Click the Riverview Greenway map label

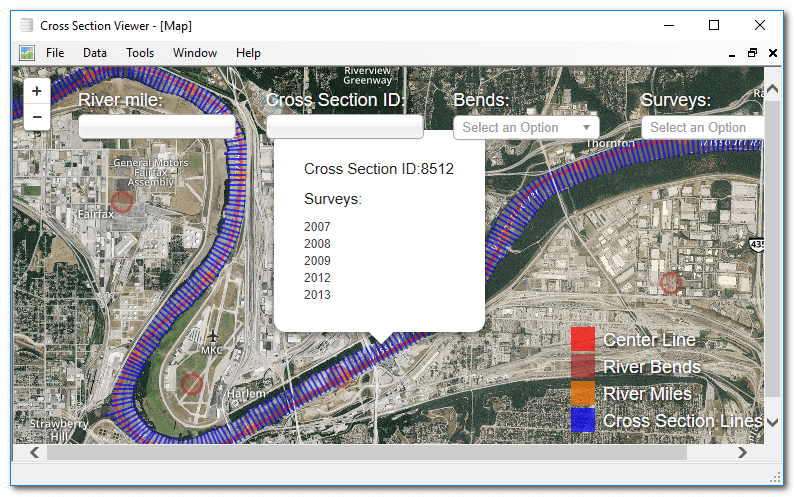coord(368,76)
